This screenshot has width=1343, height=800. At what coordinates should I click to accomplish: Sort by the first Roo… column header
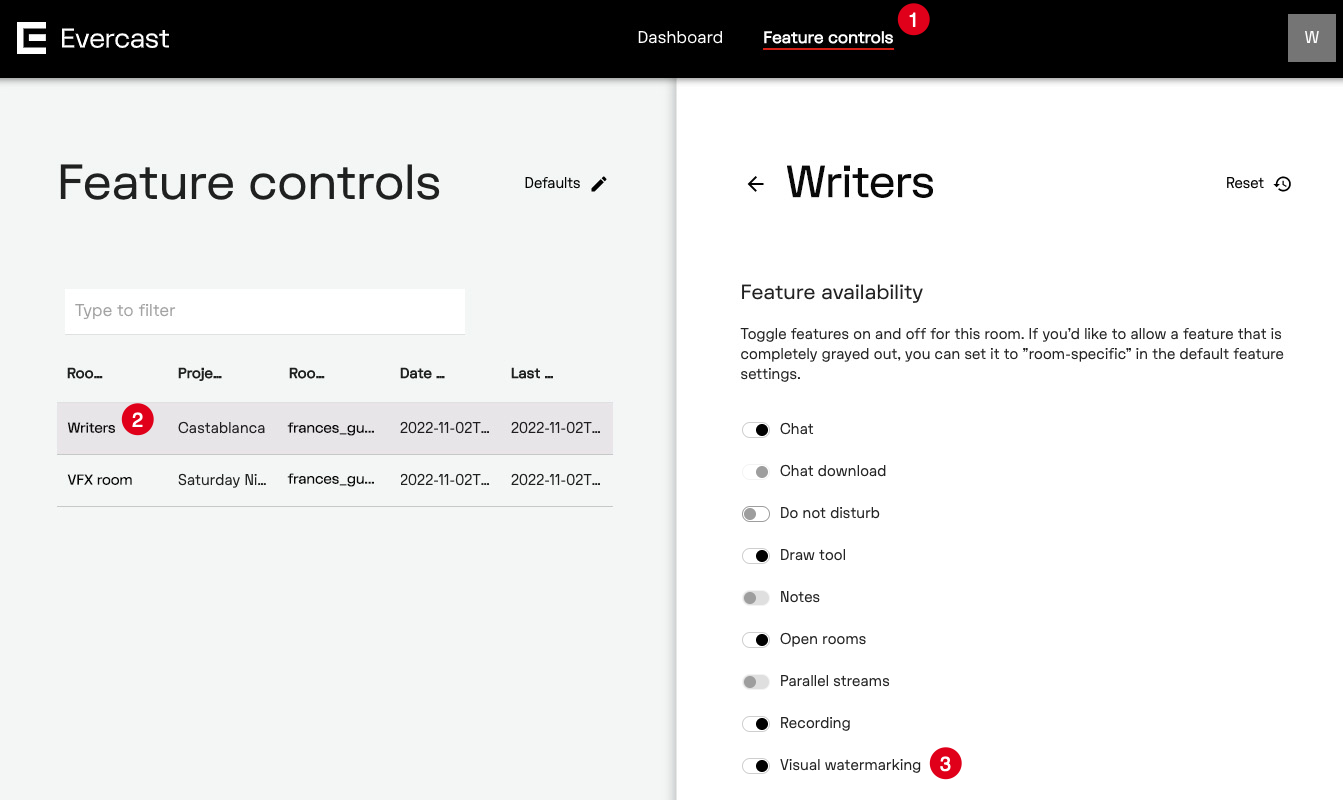coord(85,374)
